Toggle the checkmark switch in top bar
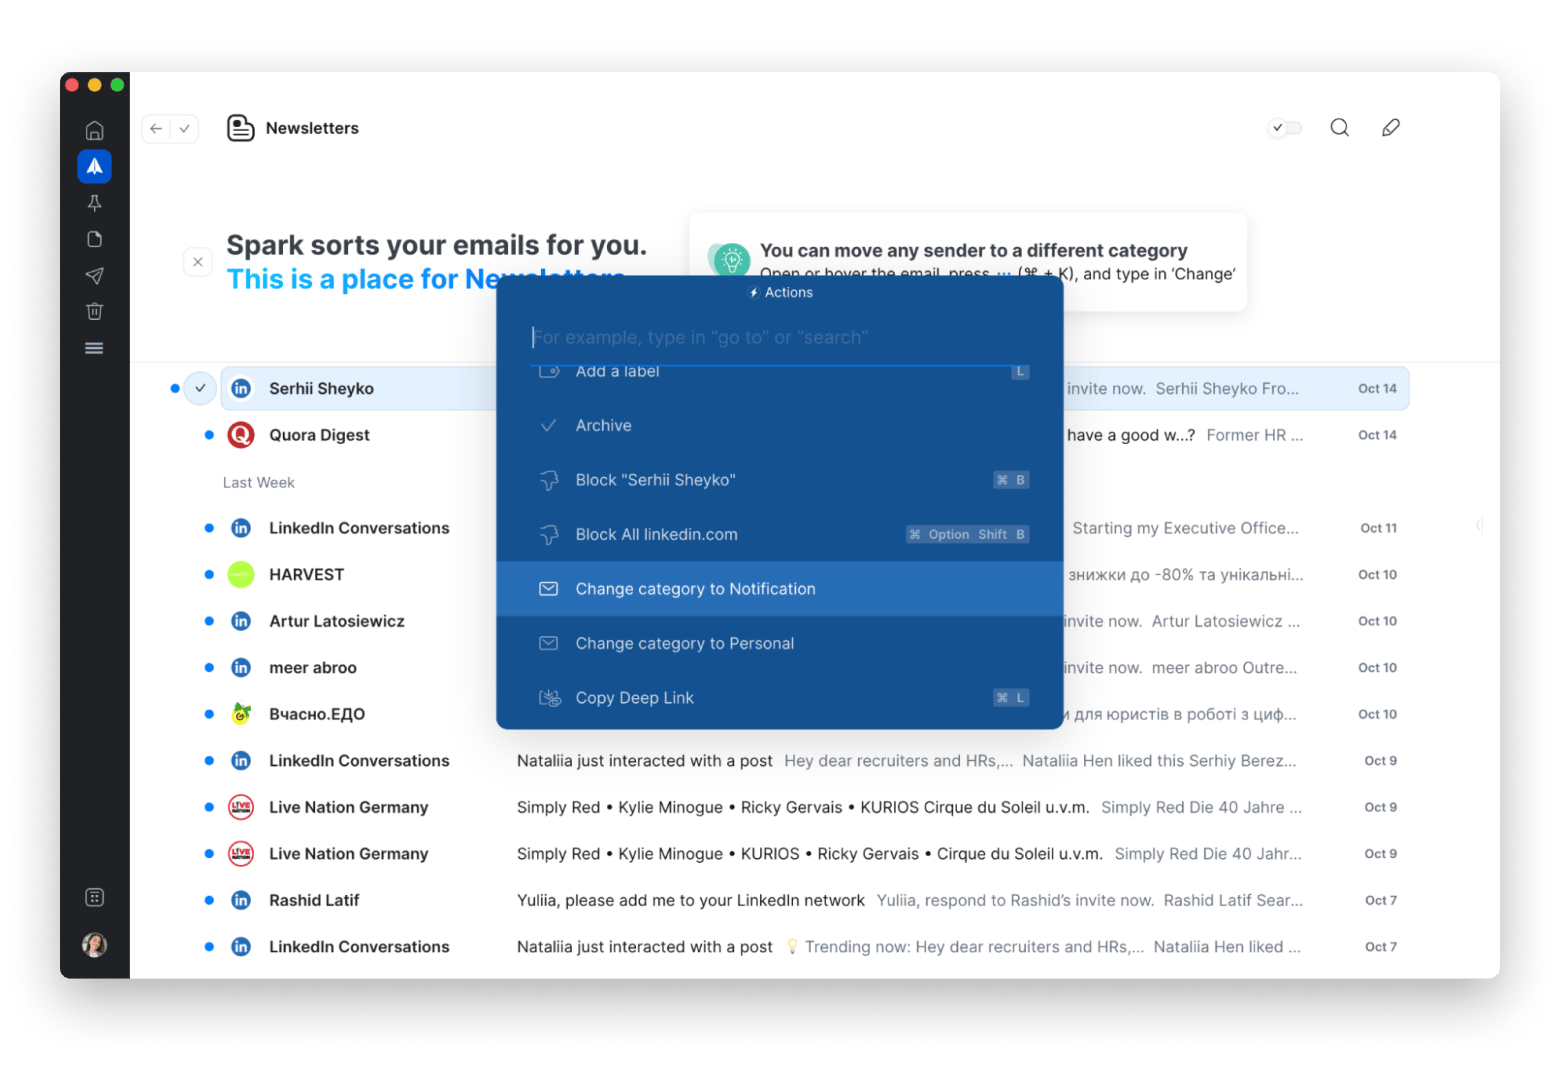The height and width of the screenshot is (1072, 1560). click(1285, 127)
